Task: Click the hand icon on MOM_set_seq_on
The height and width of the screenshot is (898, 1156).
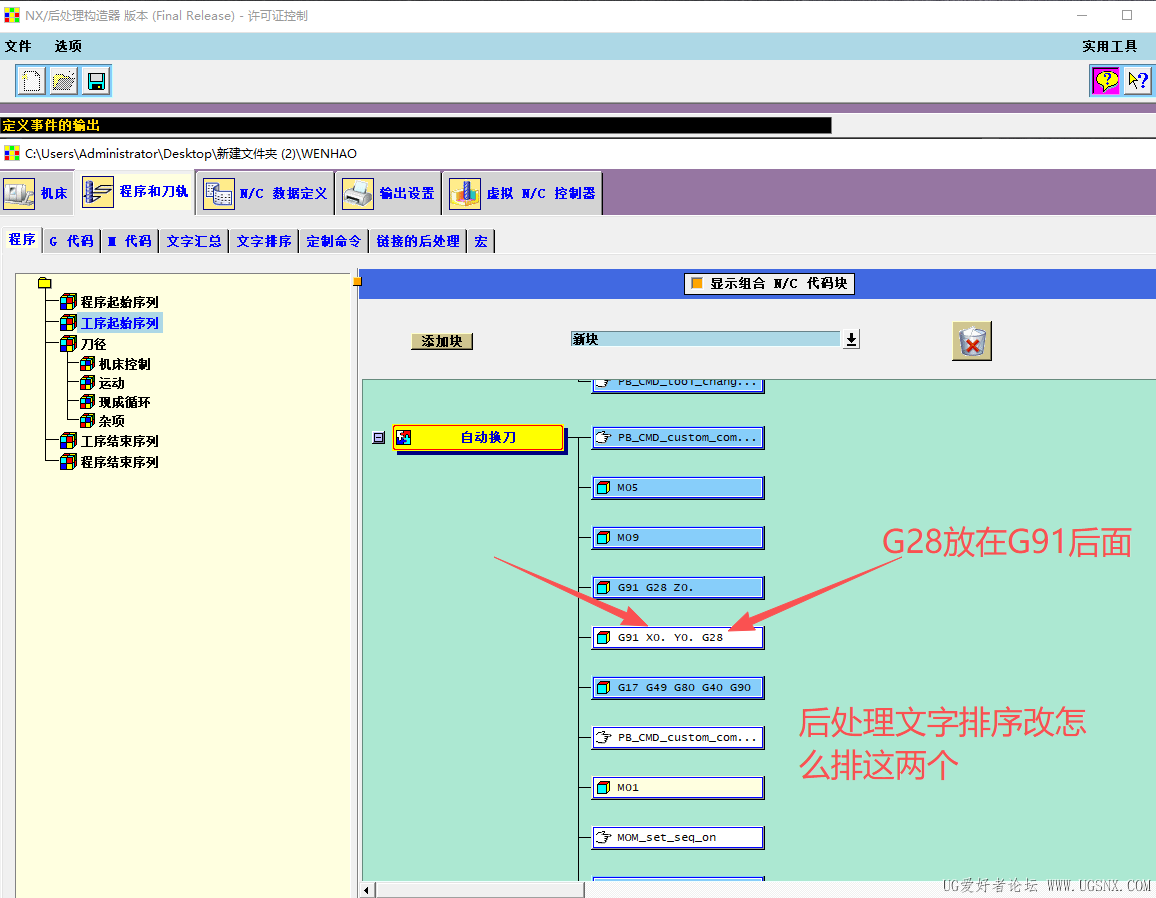Action: tap(603, 838)
